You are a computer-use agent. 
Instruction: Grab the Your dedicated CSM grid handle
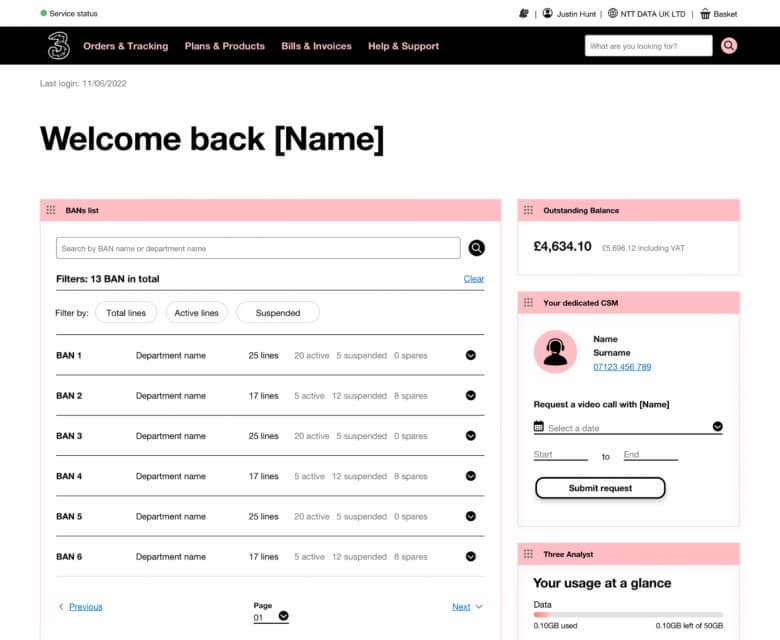pos(528,302)
